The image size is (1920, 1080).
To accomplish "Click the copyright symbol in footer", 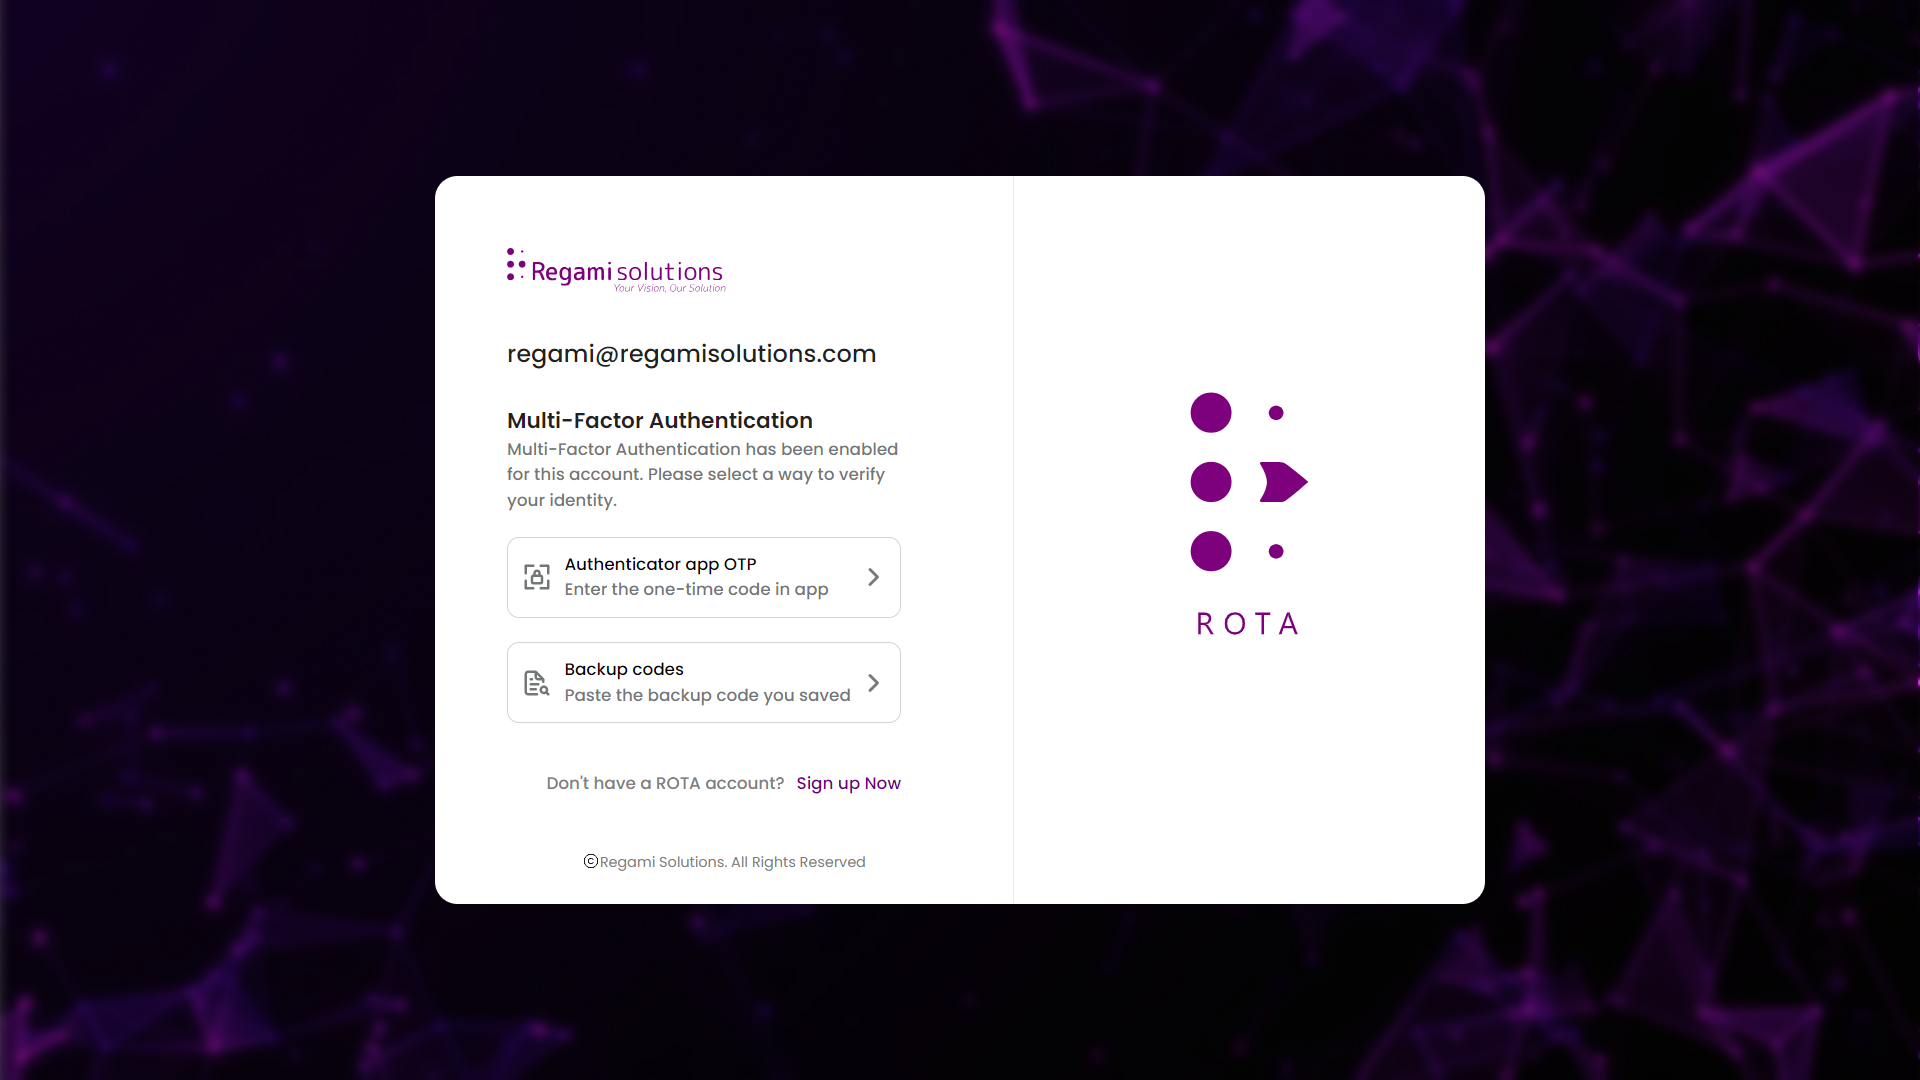I will [590, 862].
